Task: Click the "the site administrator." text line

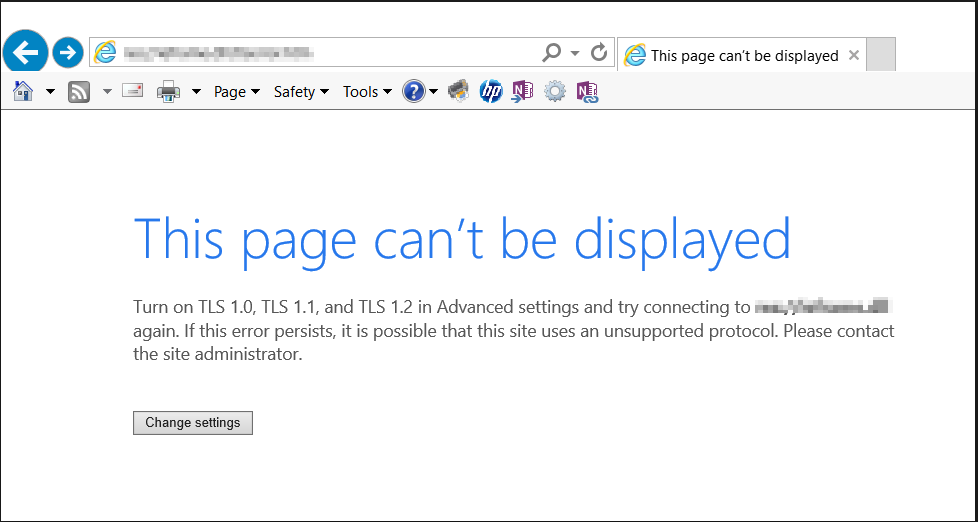Action: 218,354
